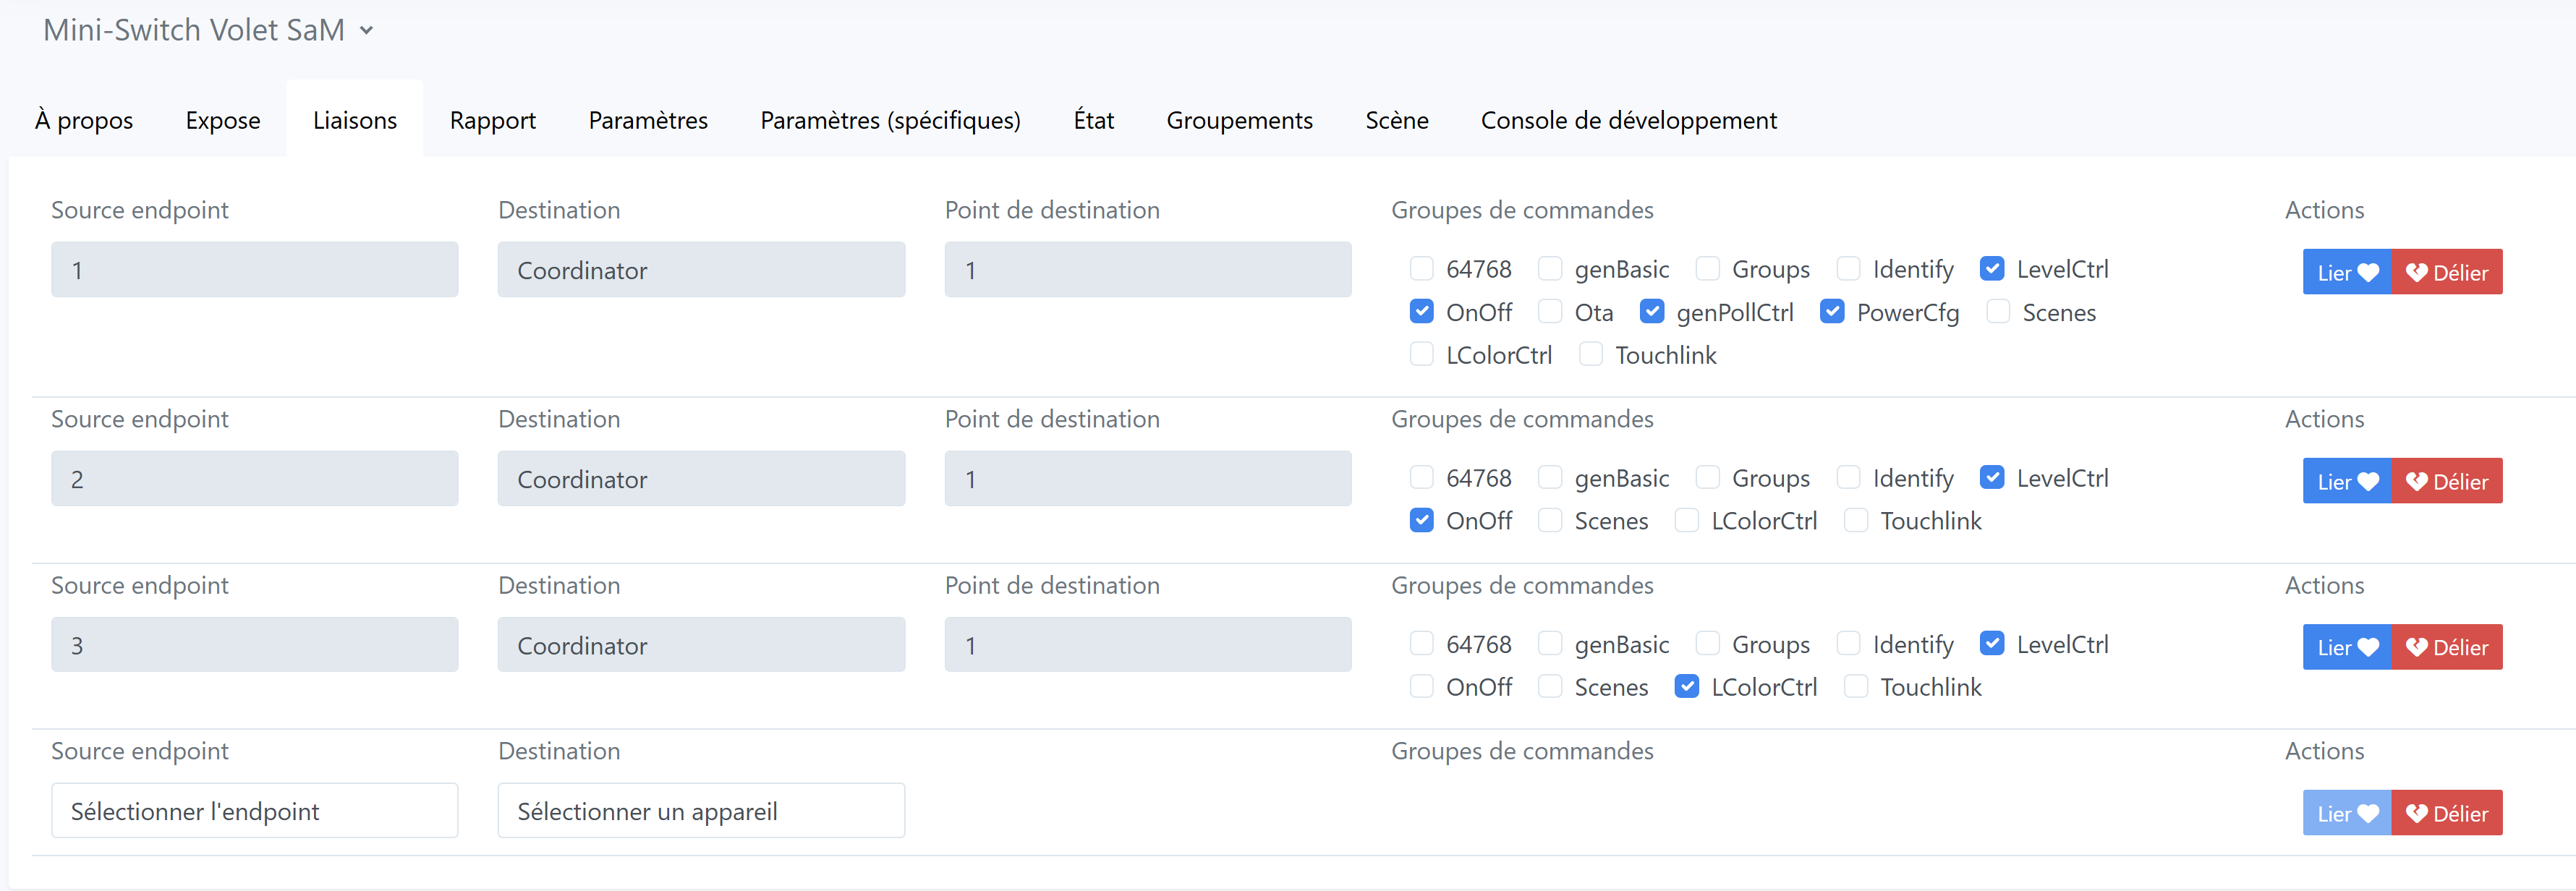Select the Liaisons tab
This screenshot has width=2576, height=891.
tap(355, 120)
